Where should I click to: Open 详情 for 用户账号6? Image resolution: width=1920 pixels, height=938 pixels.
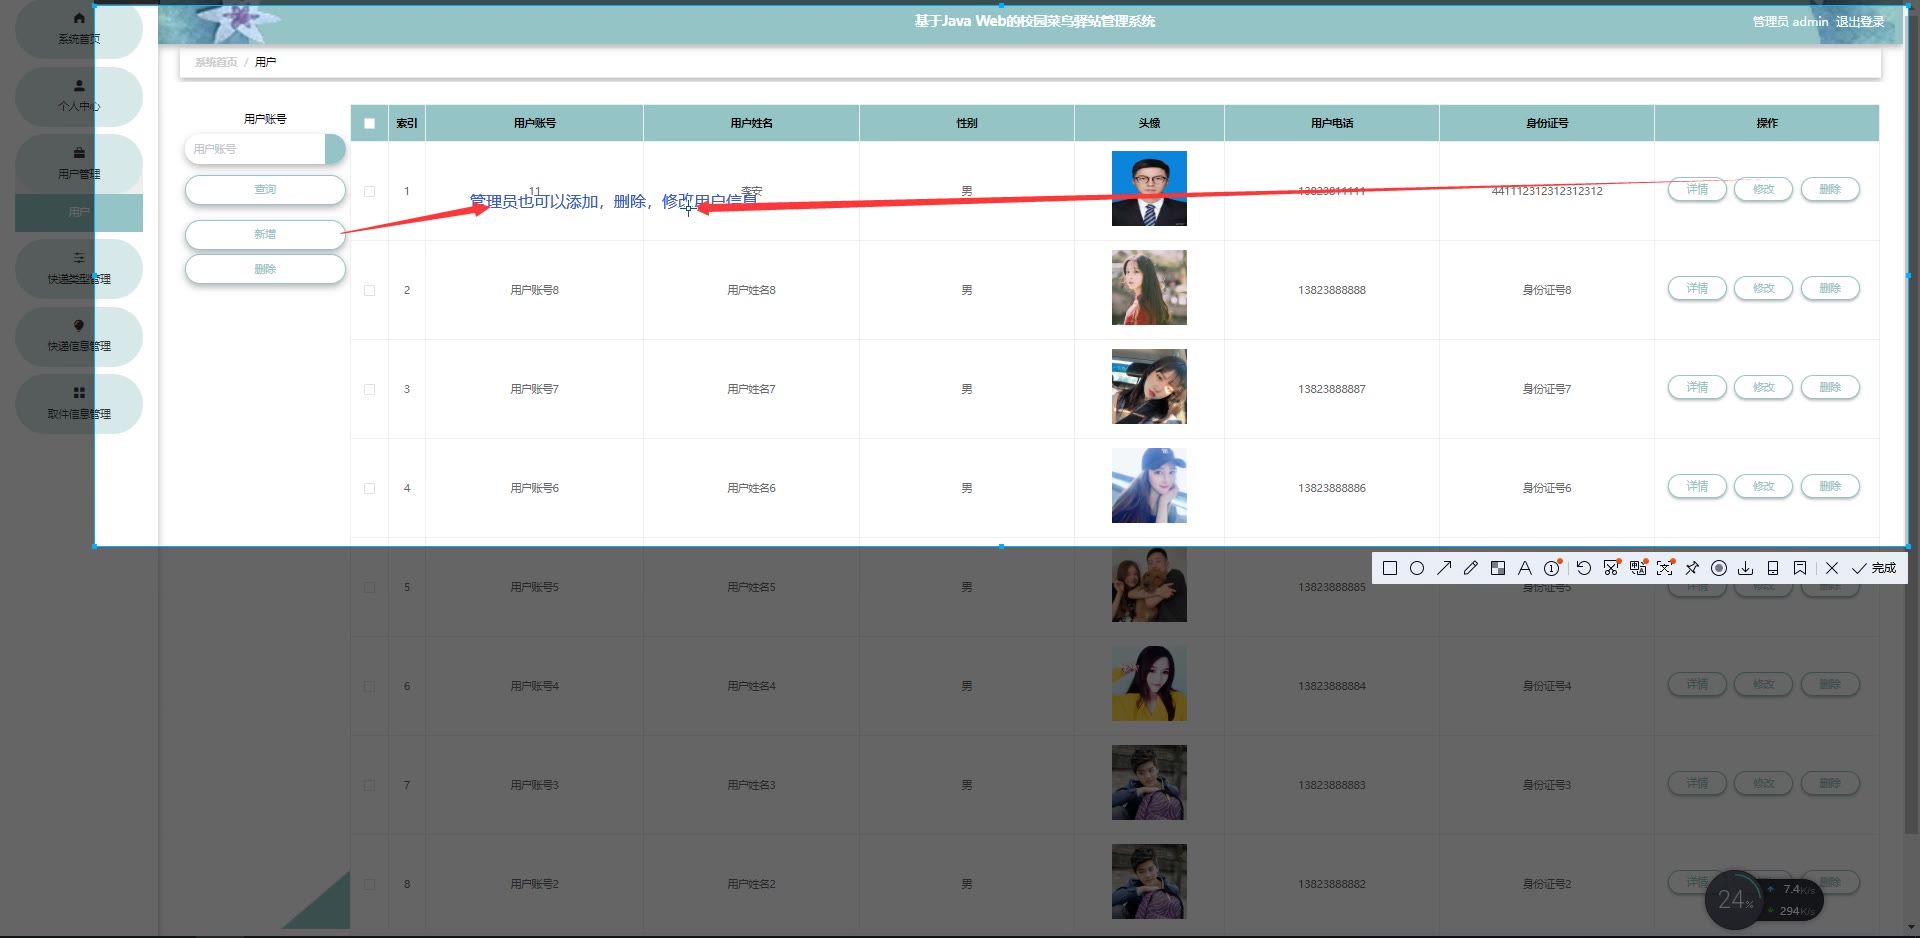1697,486
